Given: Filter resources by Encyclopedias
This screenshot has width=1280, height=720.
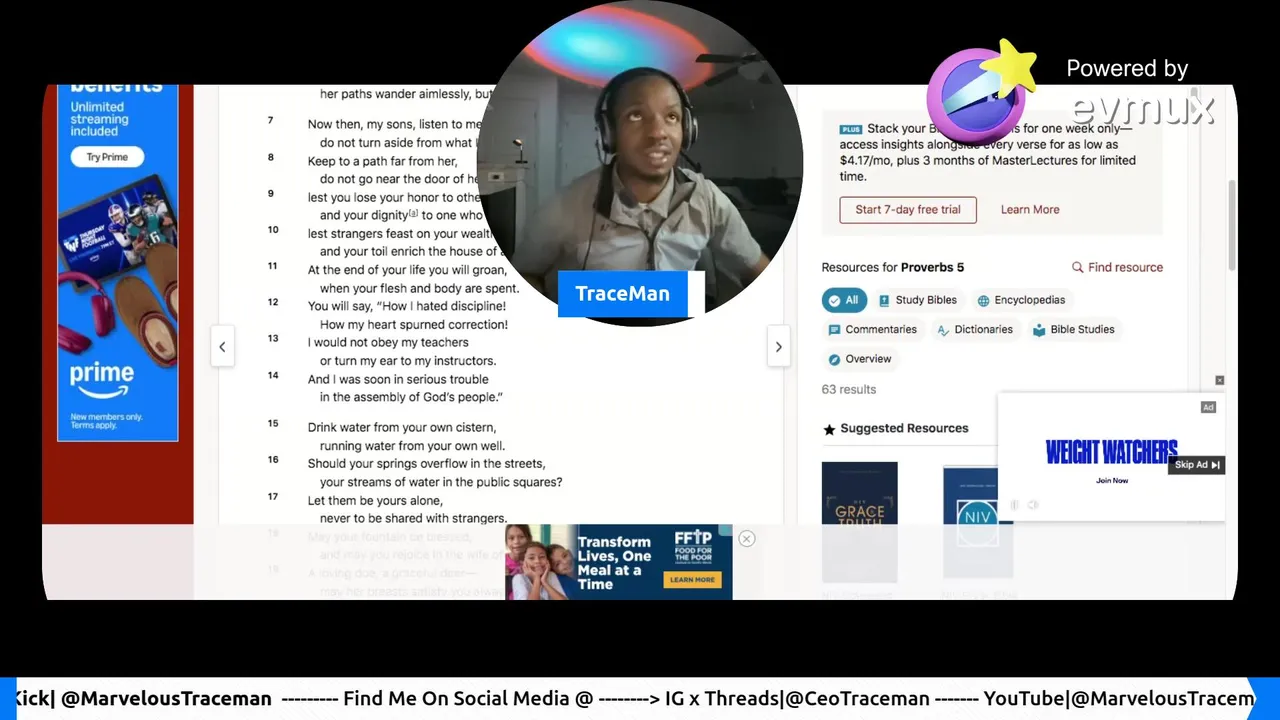Looking at the screenshot, I should [1021, 300].
